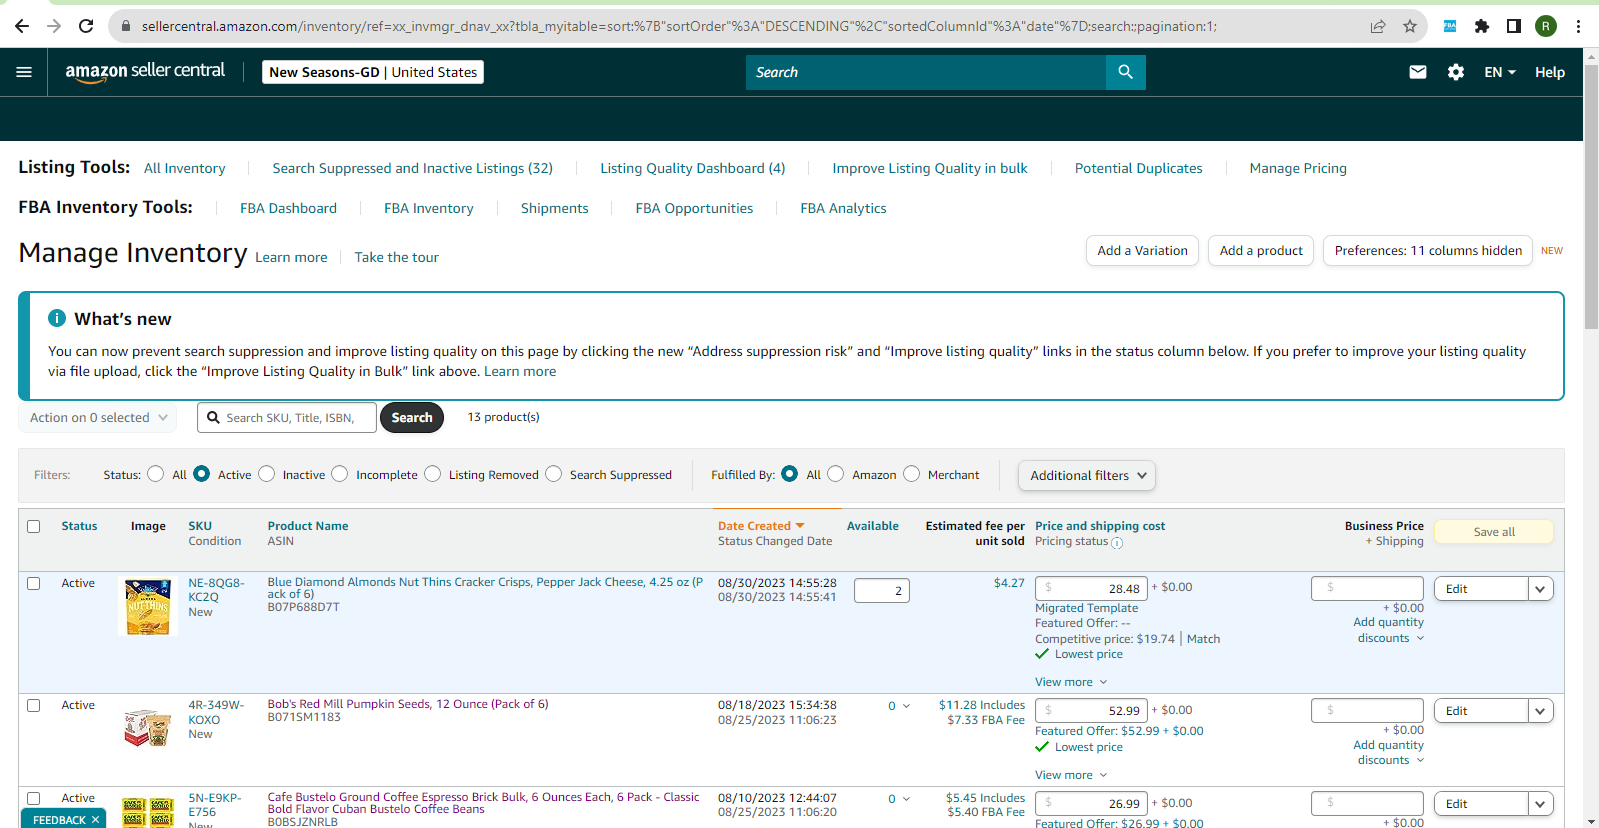Click Match next to competitive price $19.74
The width and height of the screenshot is (1599, 828).
[x=1204, y=639]
